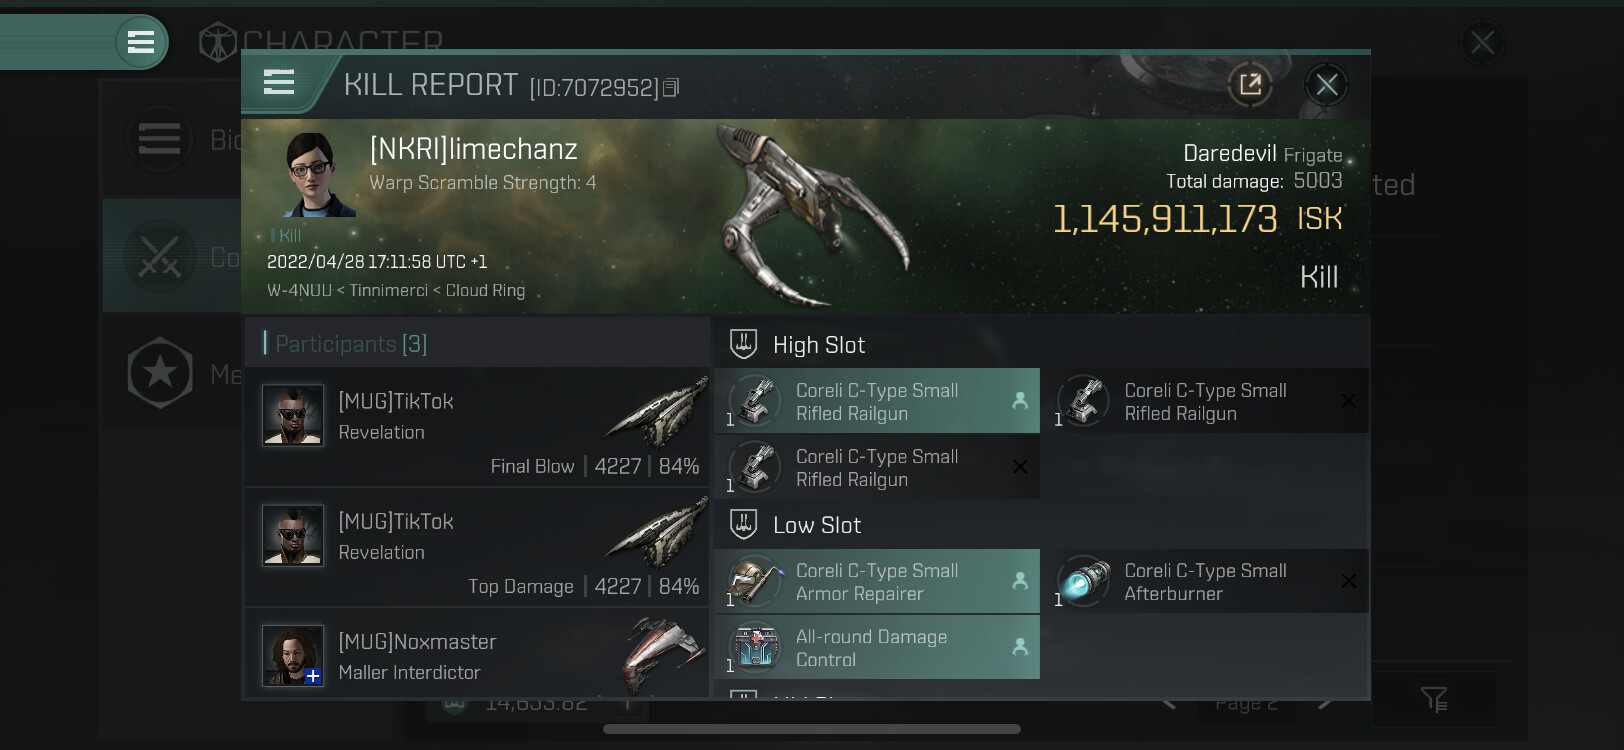Click the horizontal scrollbar at bottom
This screenshot has width=1624, height=750.
tap(812, 729)
